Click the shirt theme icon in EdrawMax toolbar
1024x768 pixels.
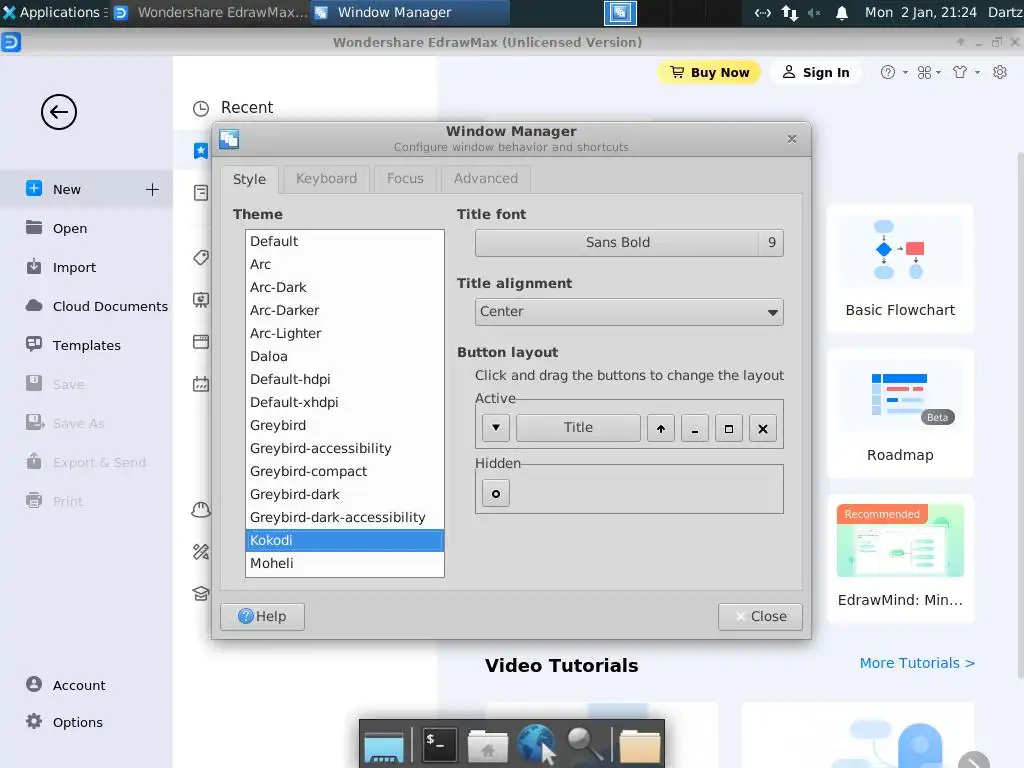[959, 72]
